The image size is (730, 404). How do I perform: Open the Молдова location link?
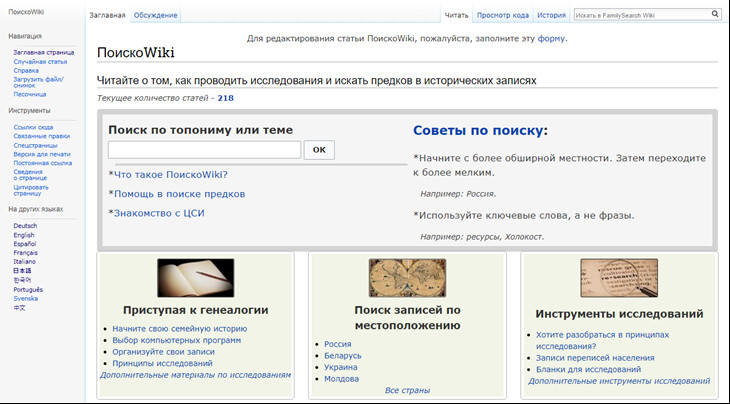[x=342, y=379]
